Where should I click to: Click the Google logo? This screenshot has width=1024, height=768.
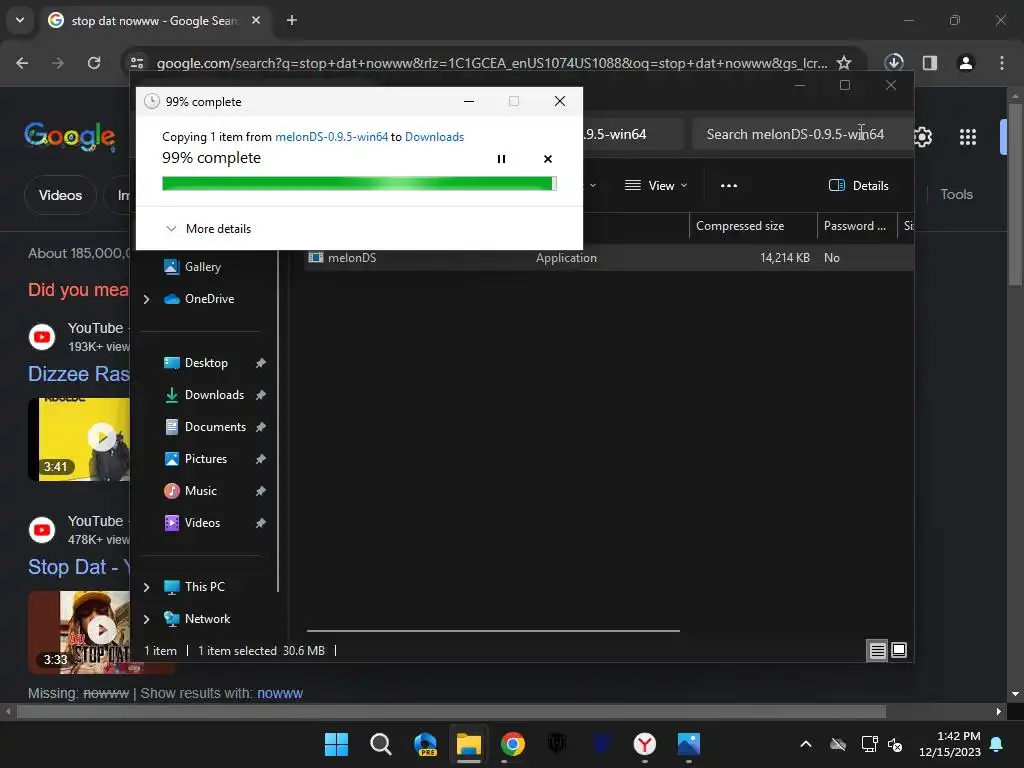coord(70,136)
